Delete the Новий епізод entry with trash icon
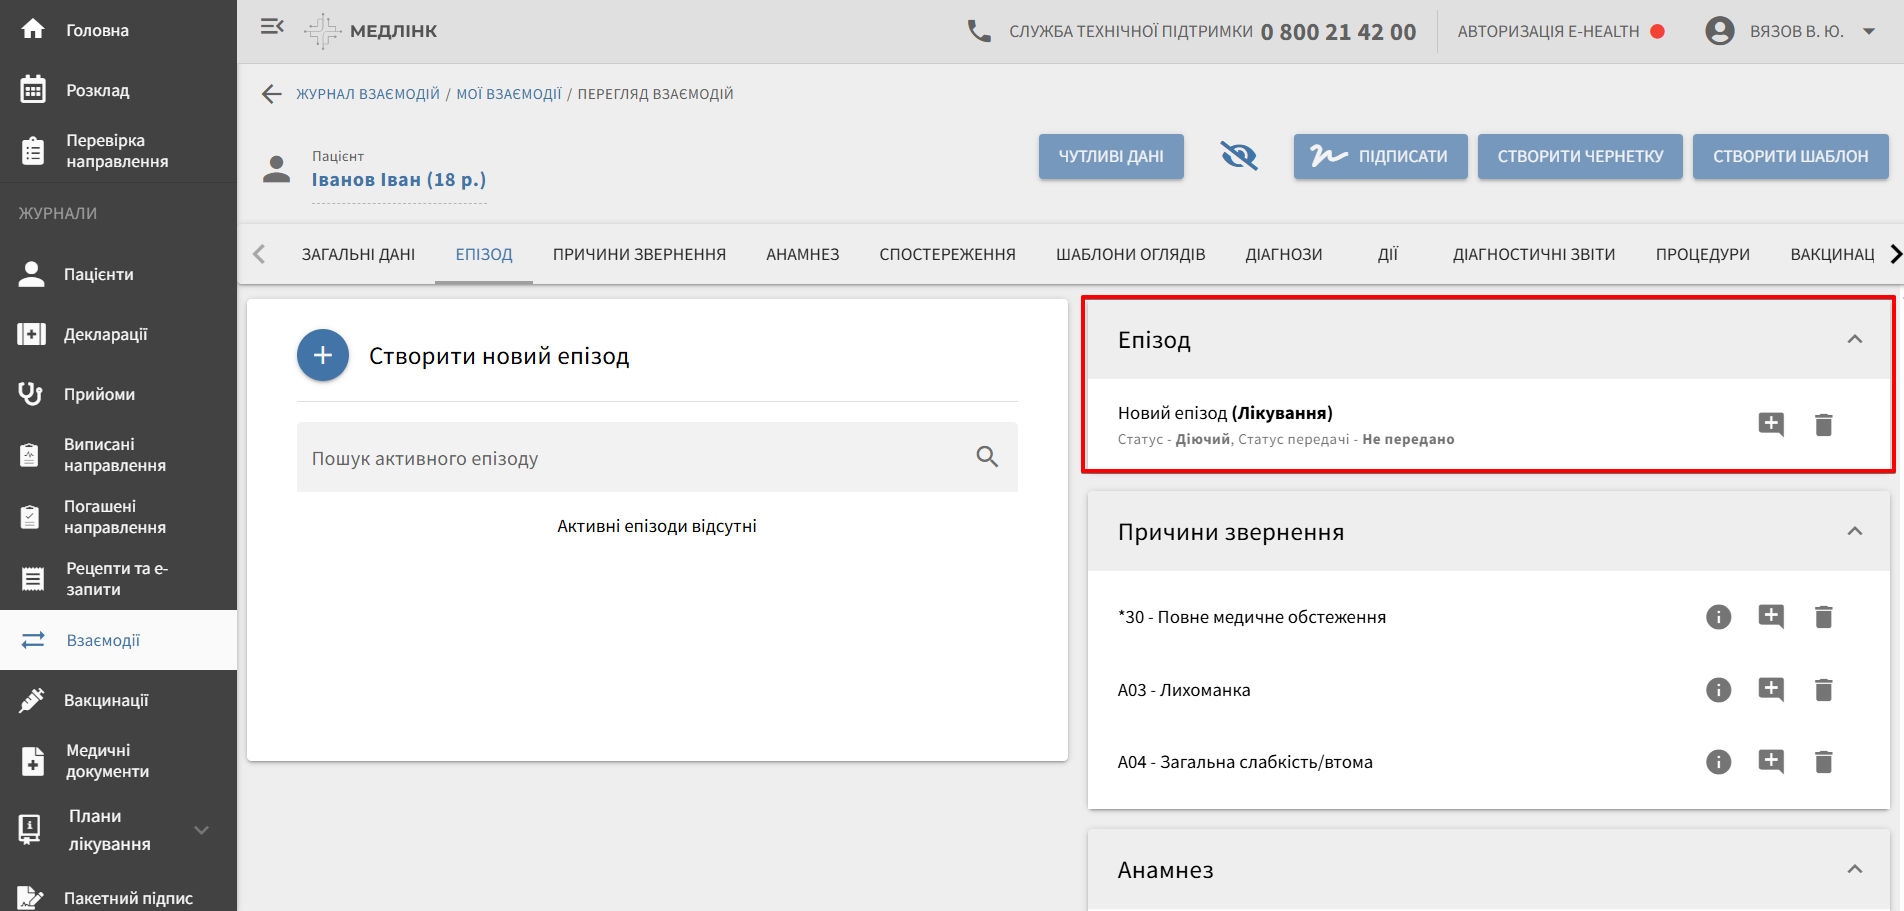1904x911 pixels. [1823, 425]
